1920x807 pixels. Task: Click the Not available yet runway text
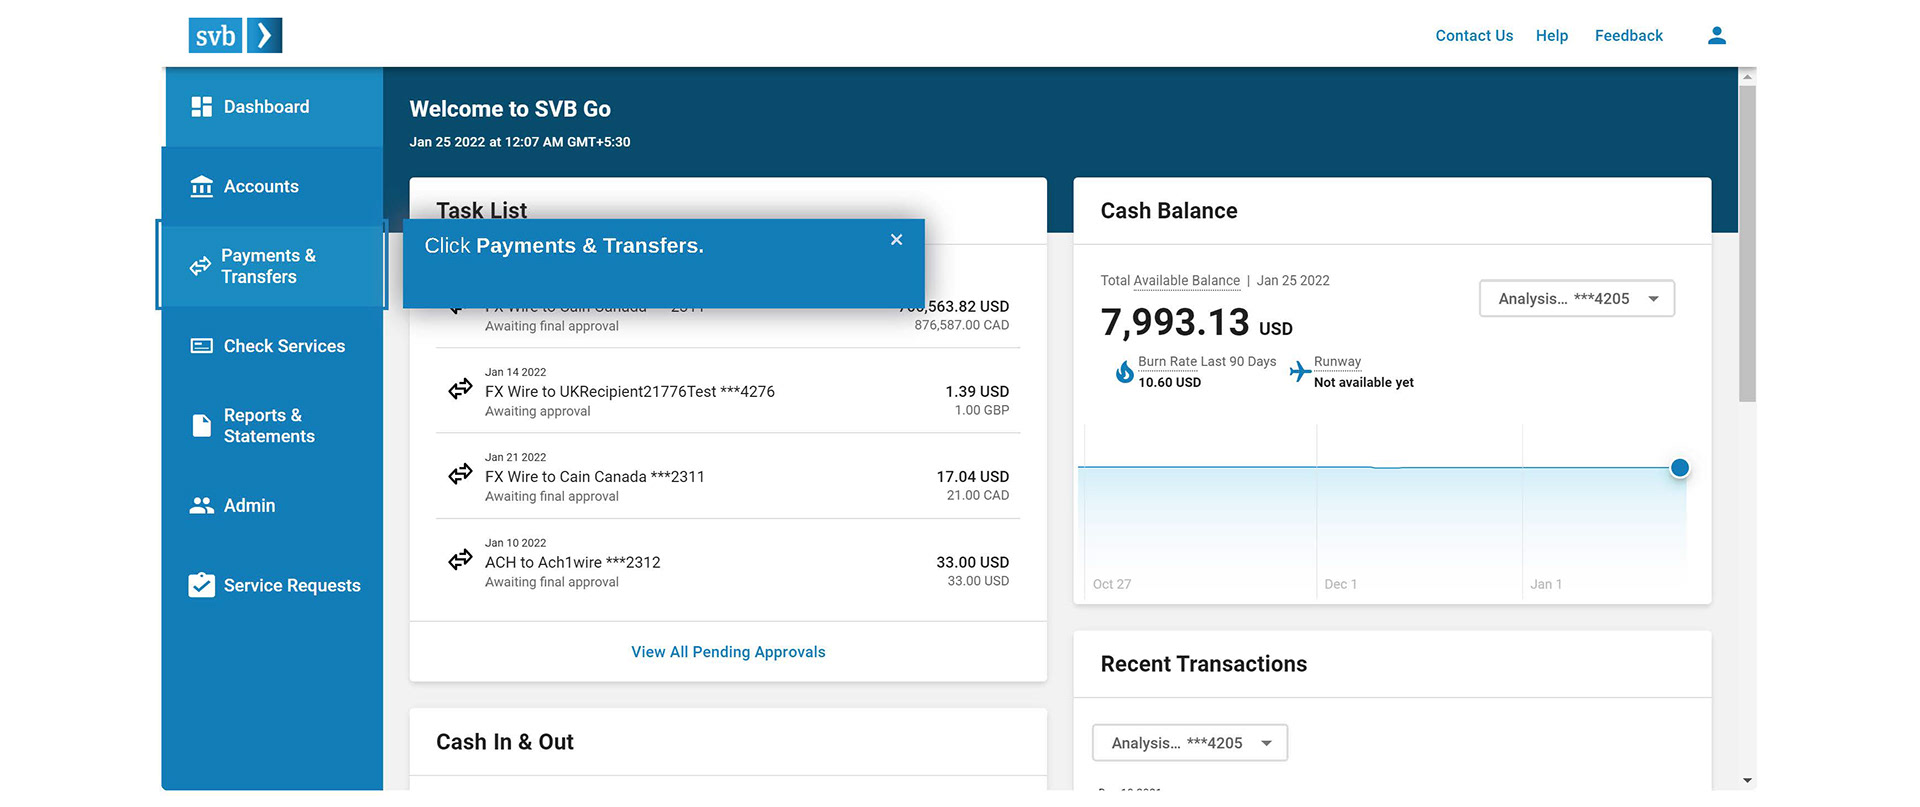coord(1363,383)
